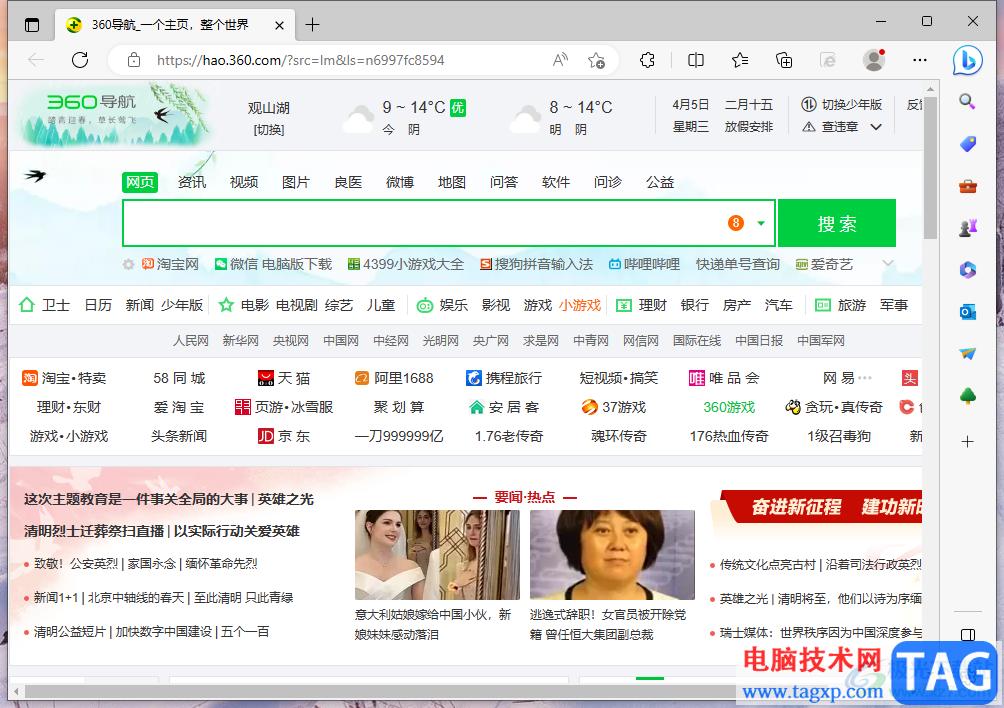
Task: Open the tab actions menu icon
Action: pos(31,25)
